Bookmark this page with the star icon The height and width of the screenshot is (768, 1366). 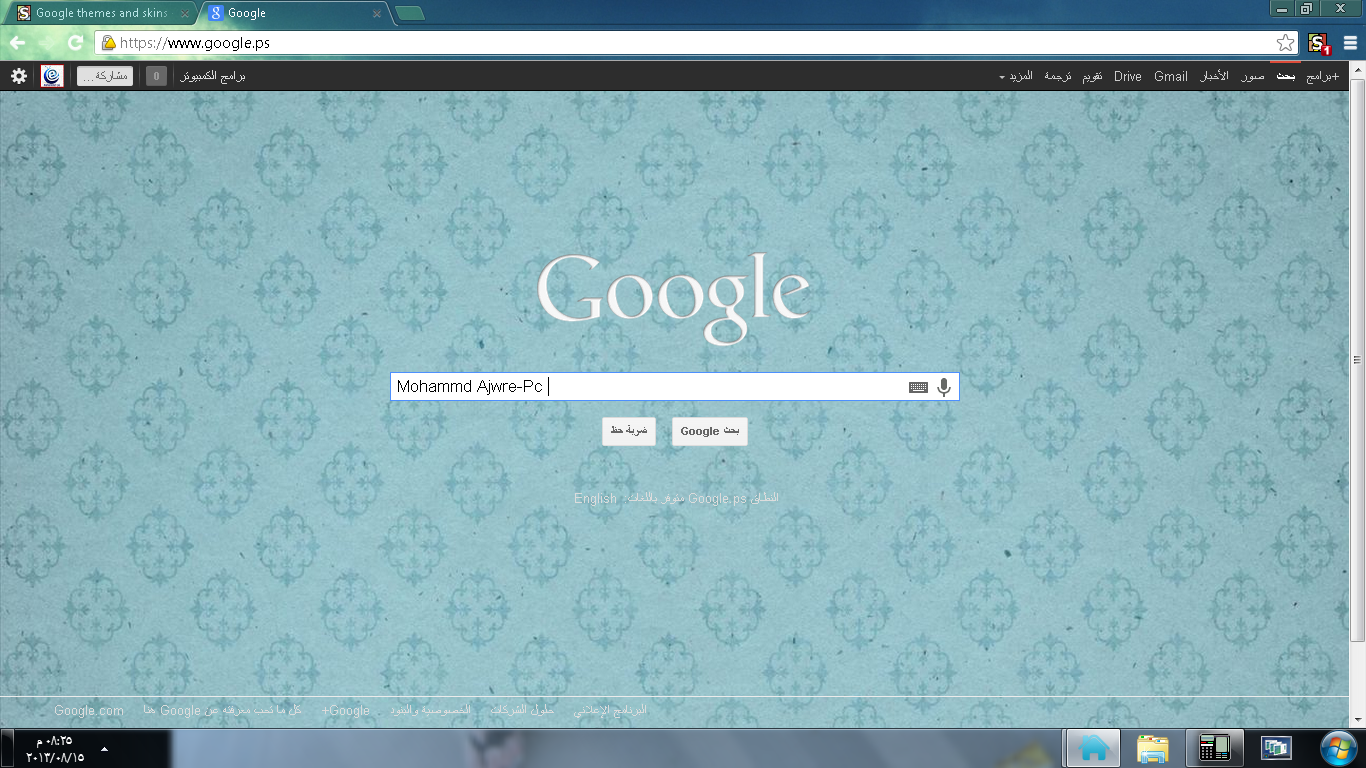click(x=1285, y=43)
